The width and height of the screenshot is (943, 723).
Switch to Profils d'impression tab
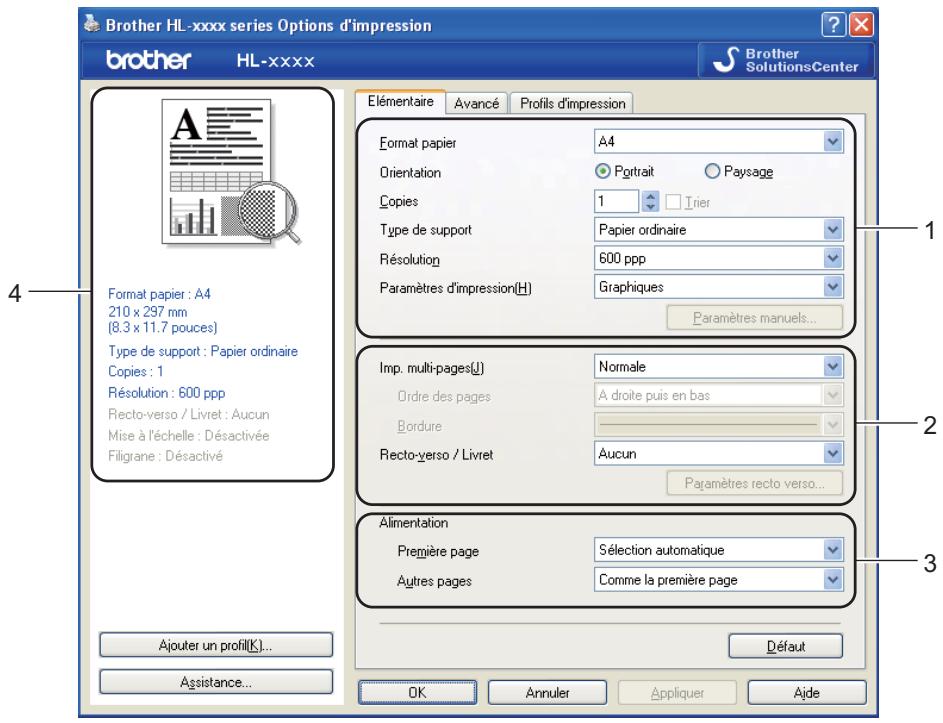(573, 103)
